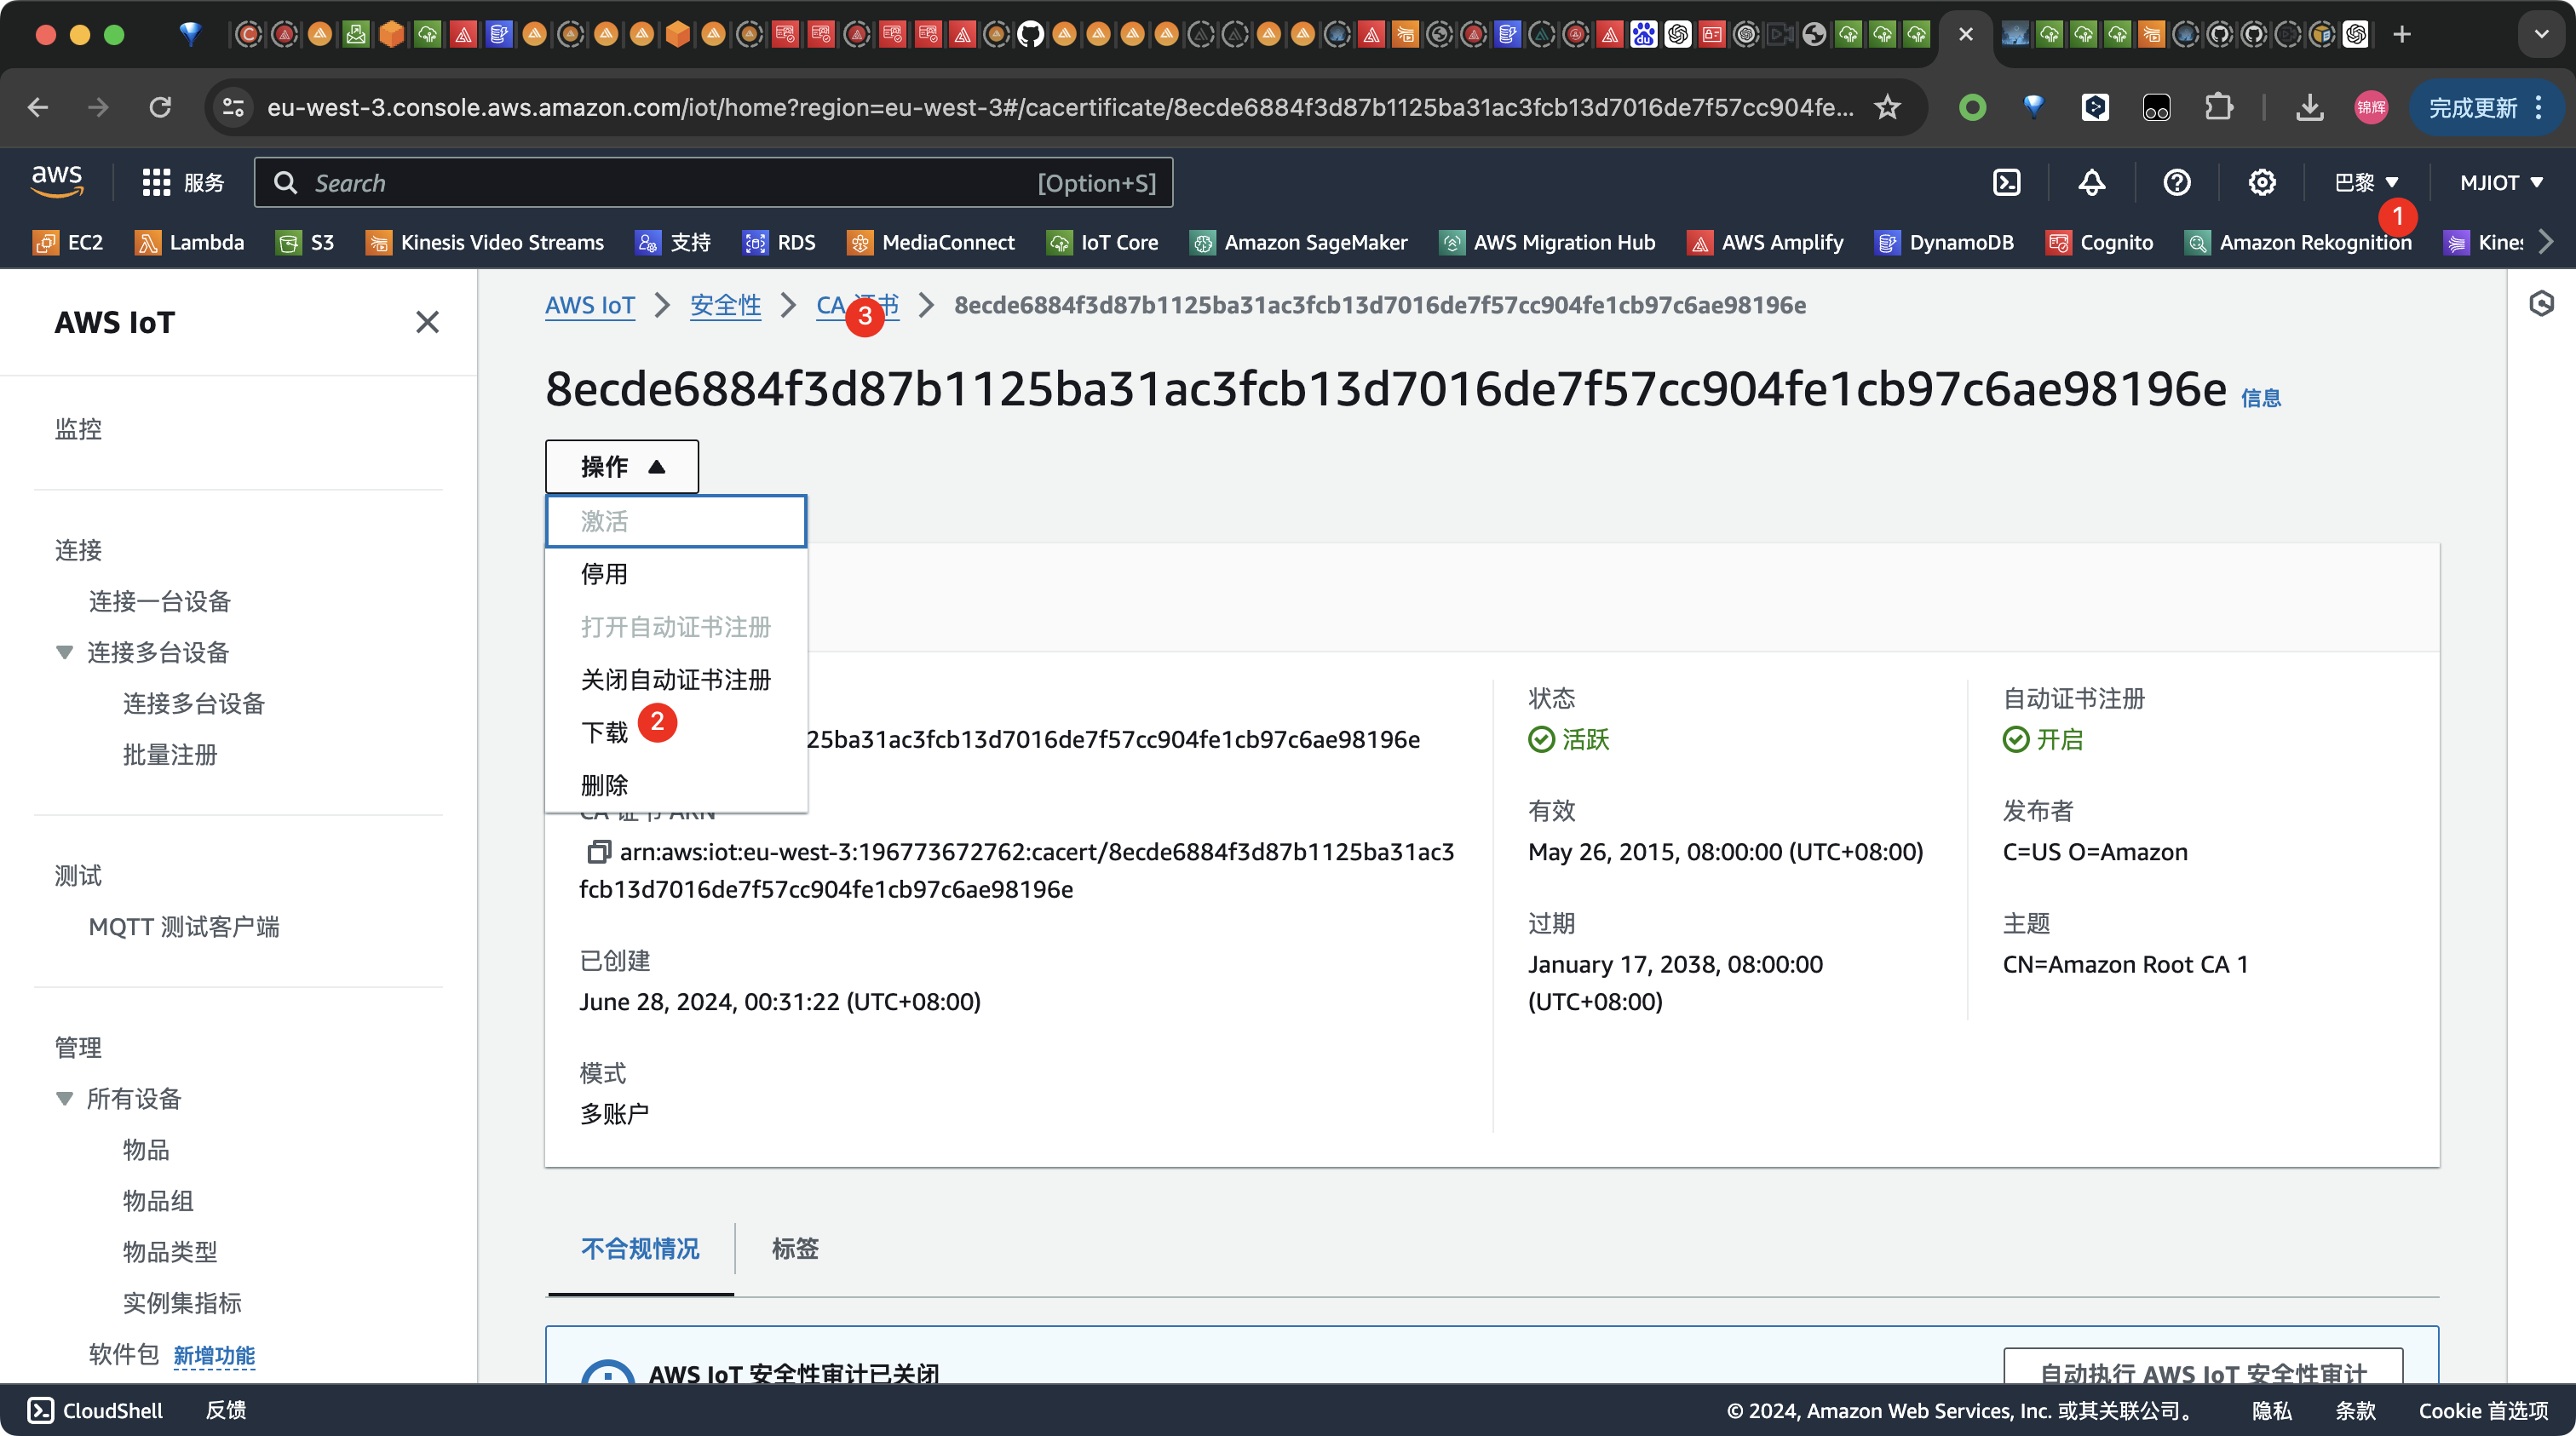Screen dimensions: 2576x1436
Task: Open the help question mark menu
Action: tap(2176, 183)
